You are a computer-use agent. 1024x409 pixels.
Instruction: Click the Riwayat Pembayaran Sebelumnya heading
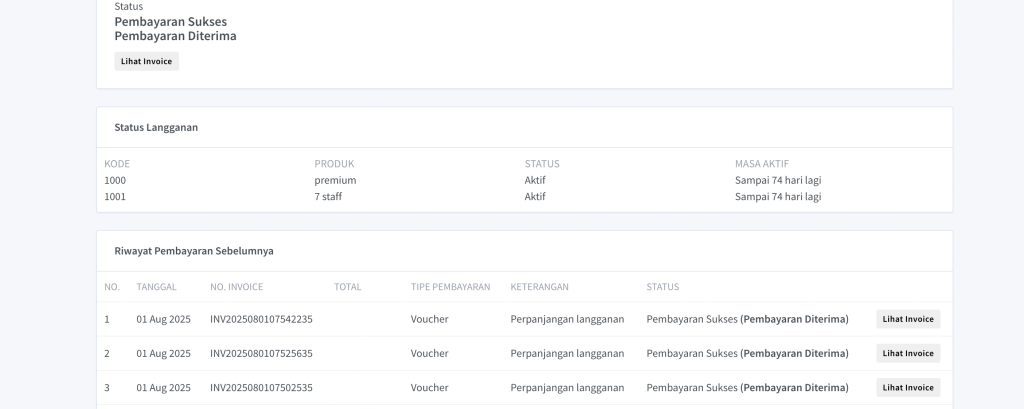194,251
